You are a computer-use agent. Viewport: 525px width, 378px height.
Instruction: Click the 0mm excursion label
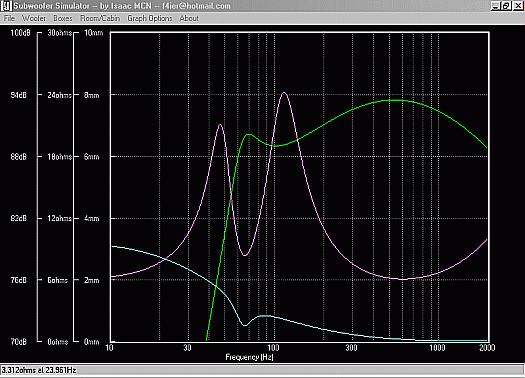tap(92, 342)
